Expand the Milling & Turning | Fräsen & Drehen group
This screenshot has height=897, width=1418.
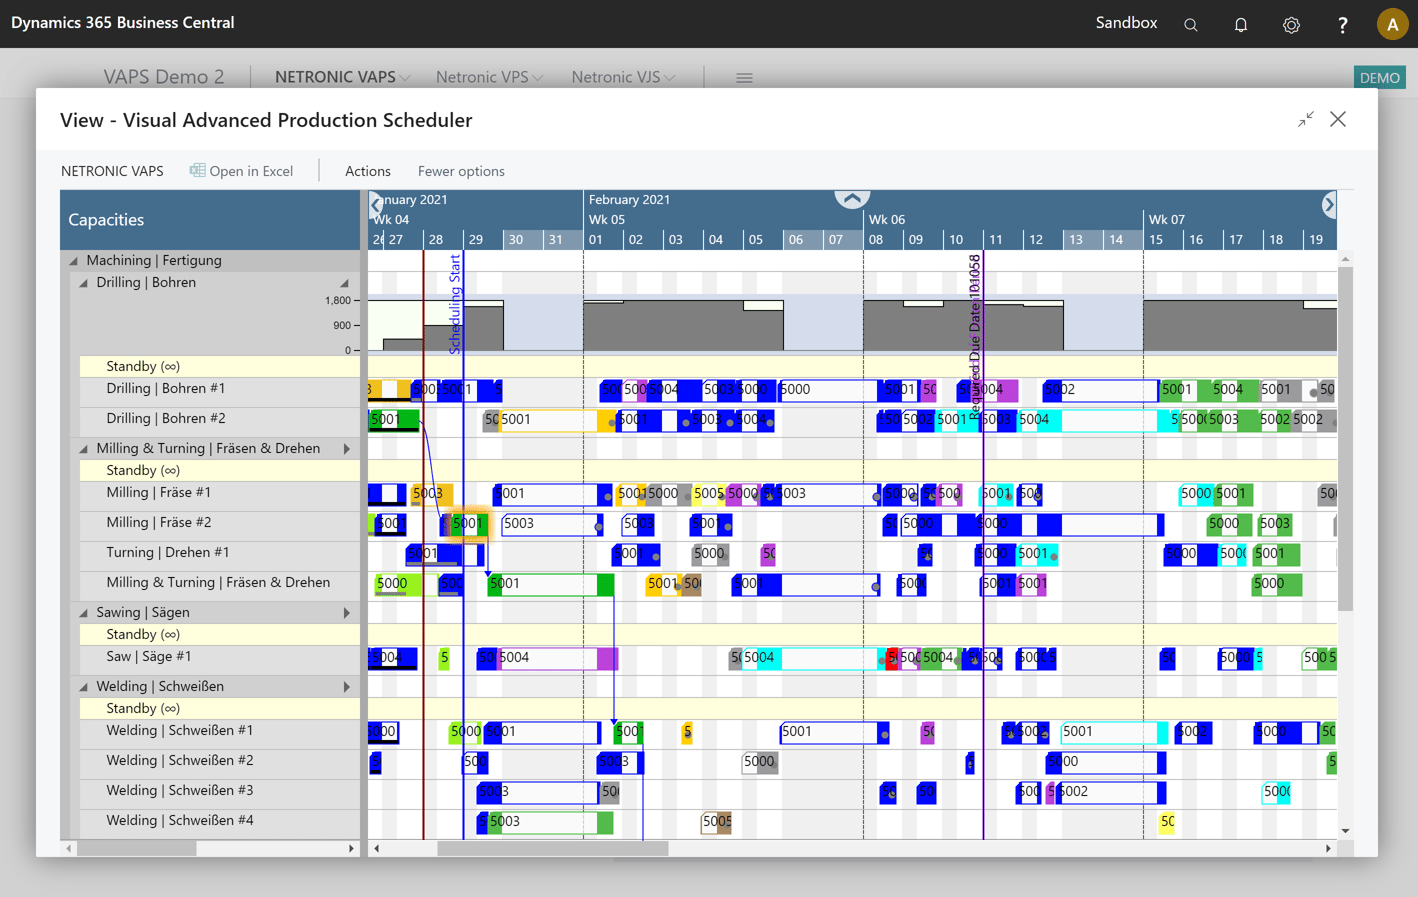[348, 447]
